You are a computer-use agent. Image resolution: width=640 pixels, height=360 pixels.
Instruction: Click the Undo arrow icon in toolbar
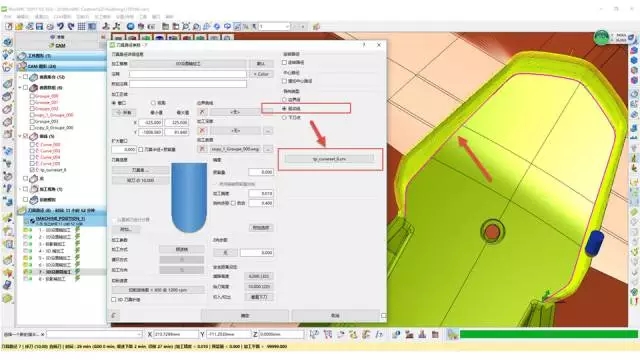tap(60, 27)
